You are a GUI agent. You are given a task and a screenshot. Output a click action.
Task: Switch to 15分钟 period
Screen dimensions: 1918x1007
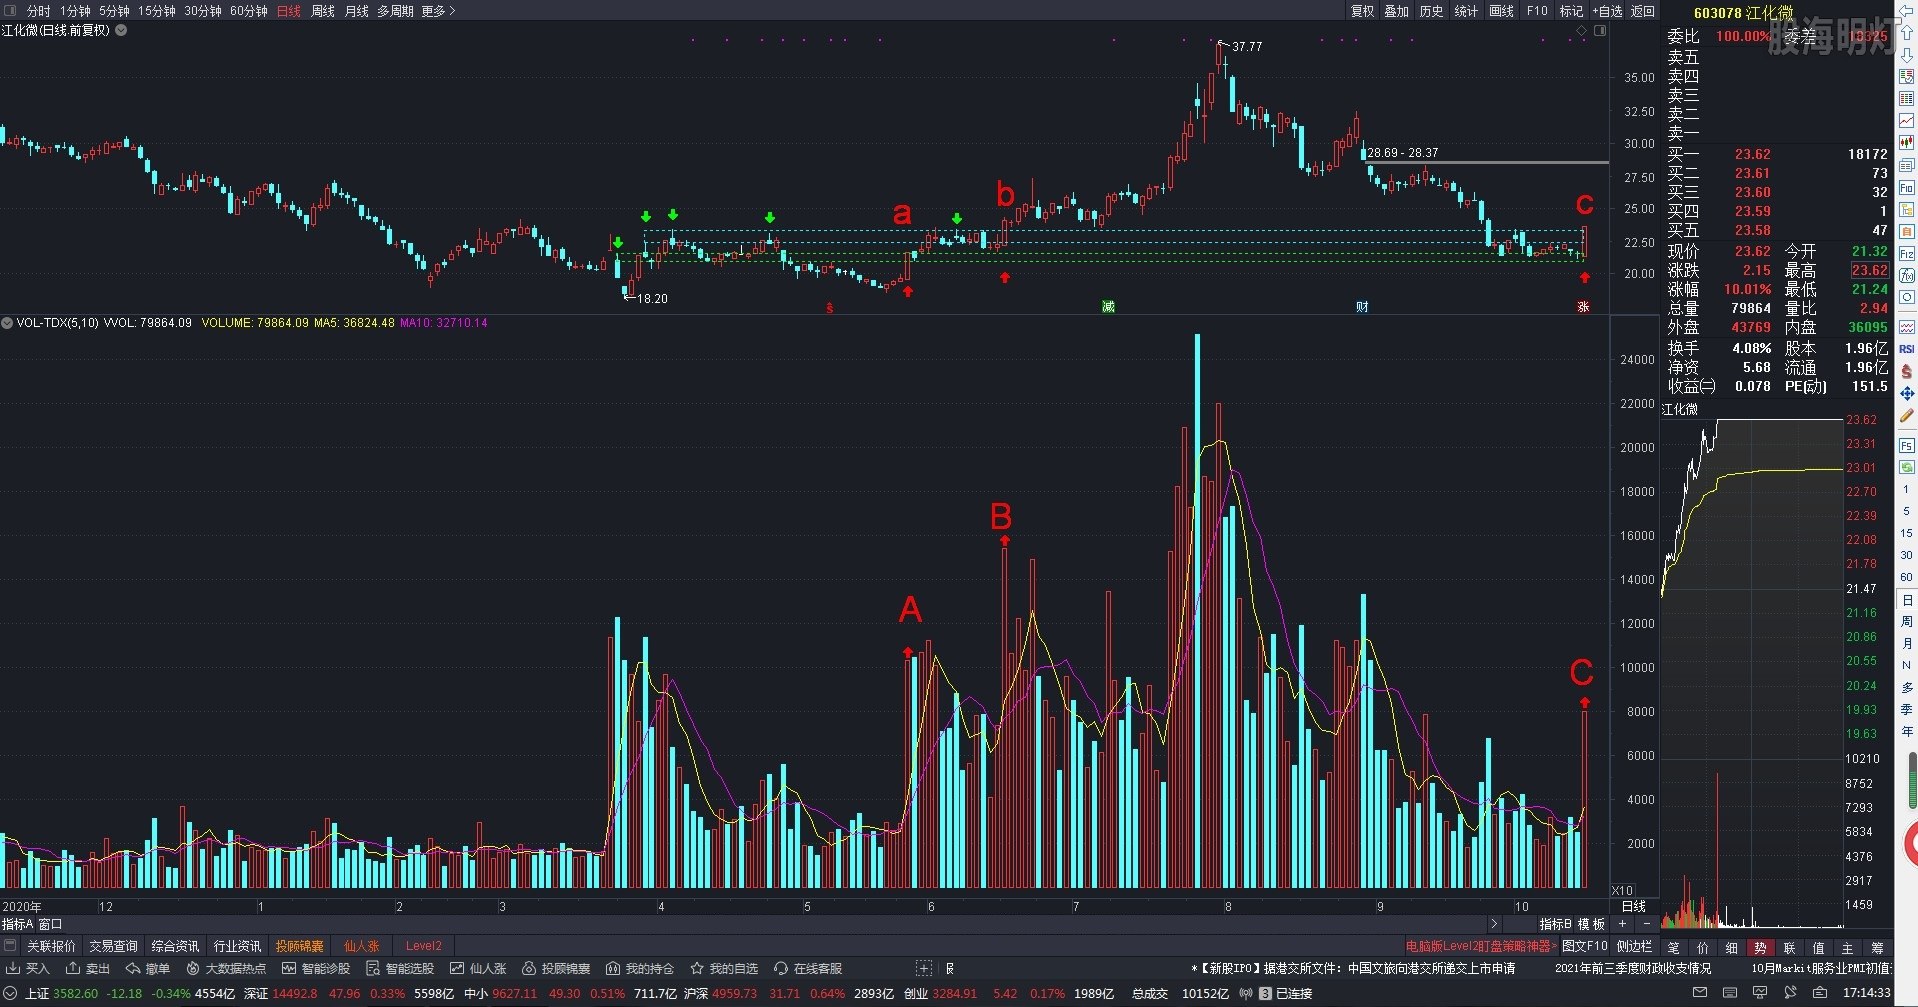[x=157, y=11]
